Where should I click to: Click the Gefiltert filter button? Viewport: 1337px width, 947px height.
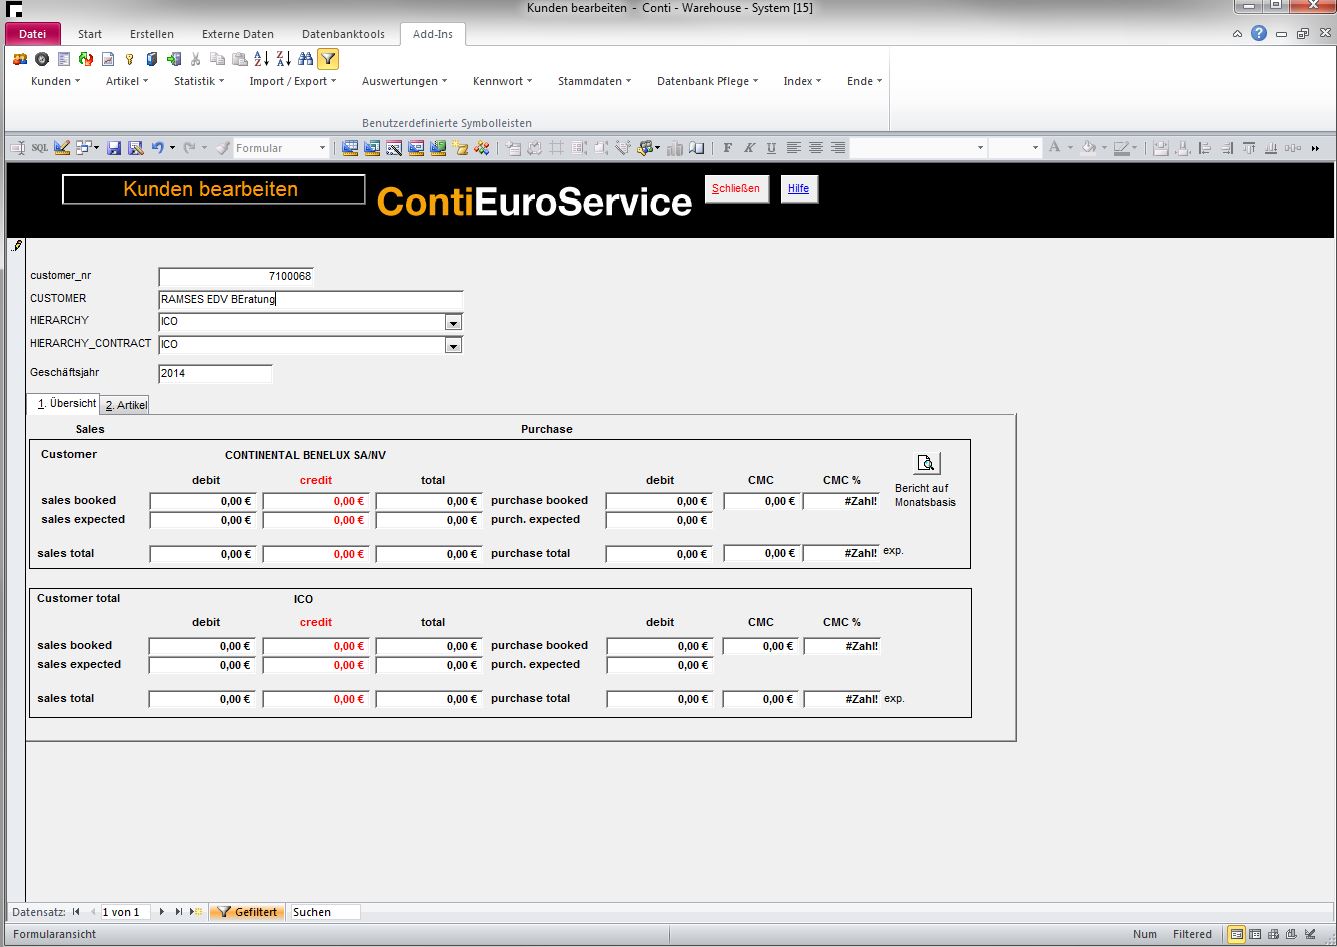[x=247, y=912]
